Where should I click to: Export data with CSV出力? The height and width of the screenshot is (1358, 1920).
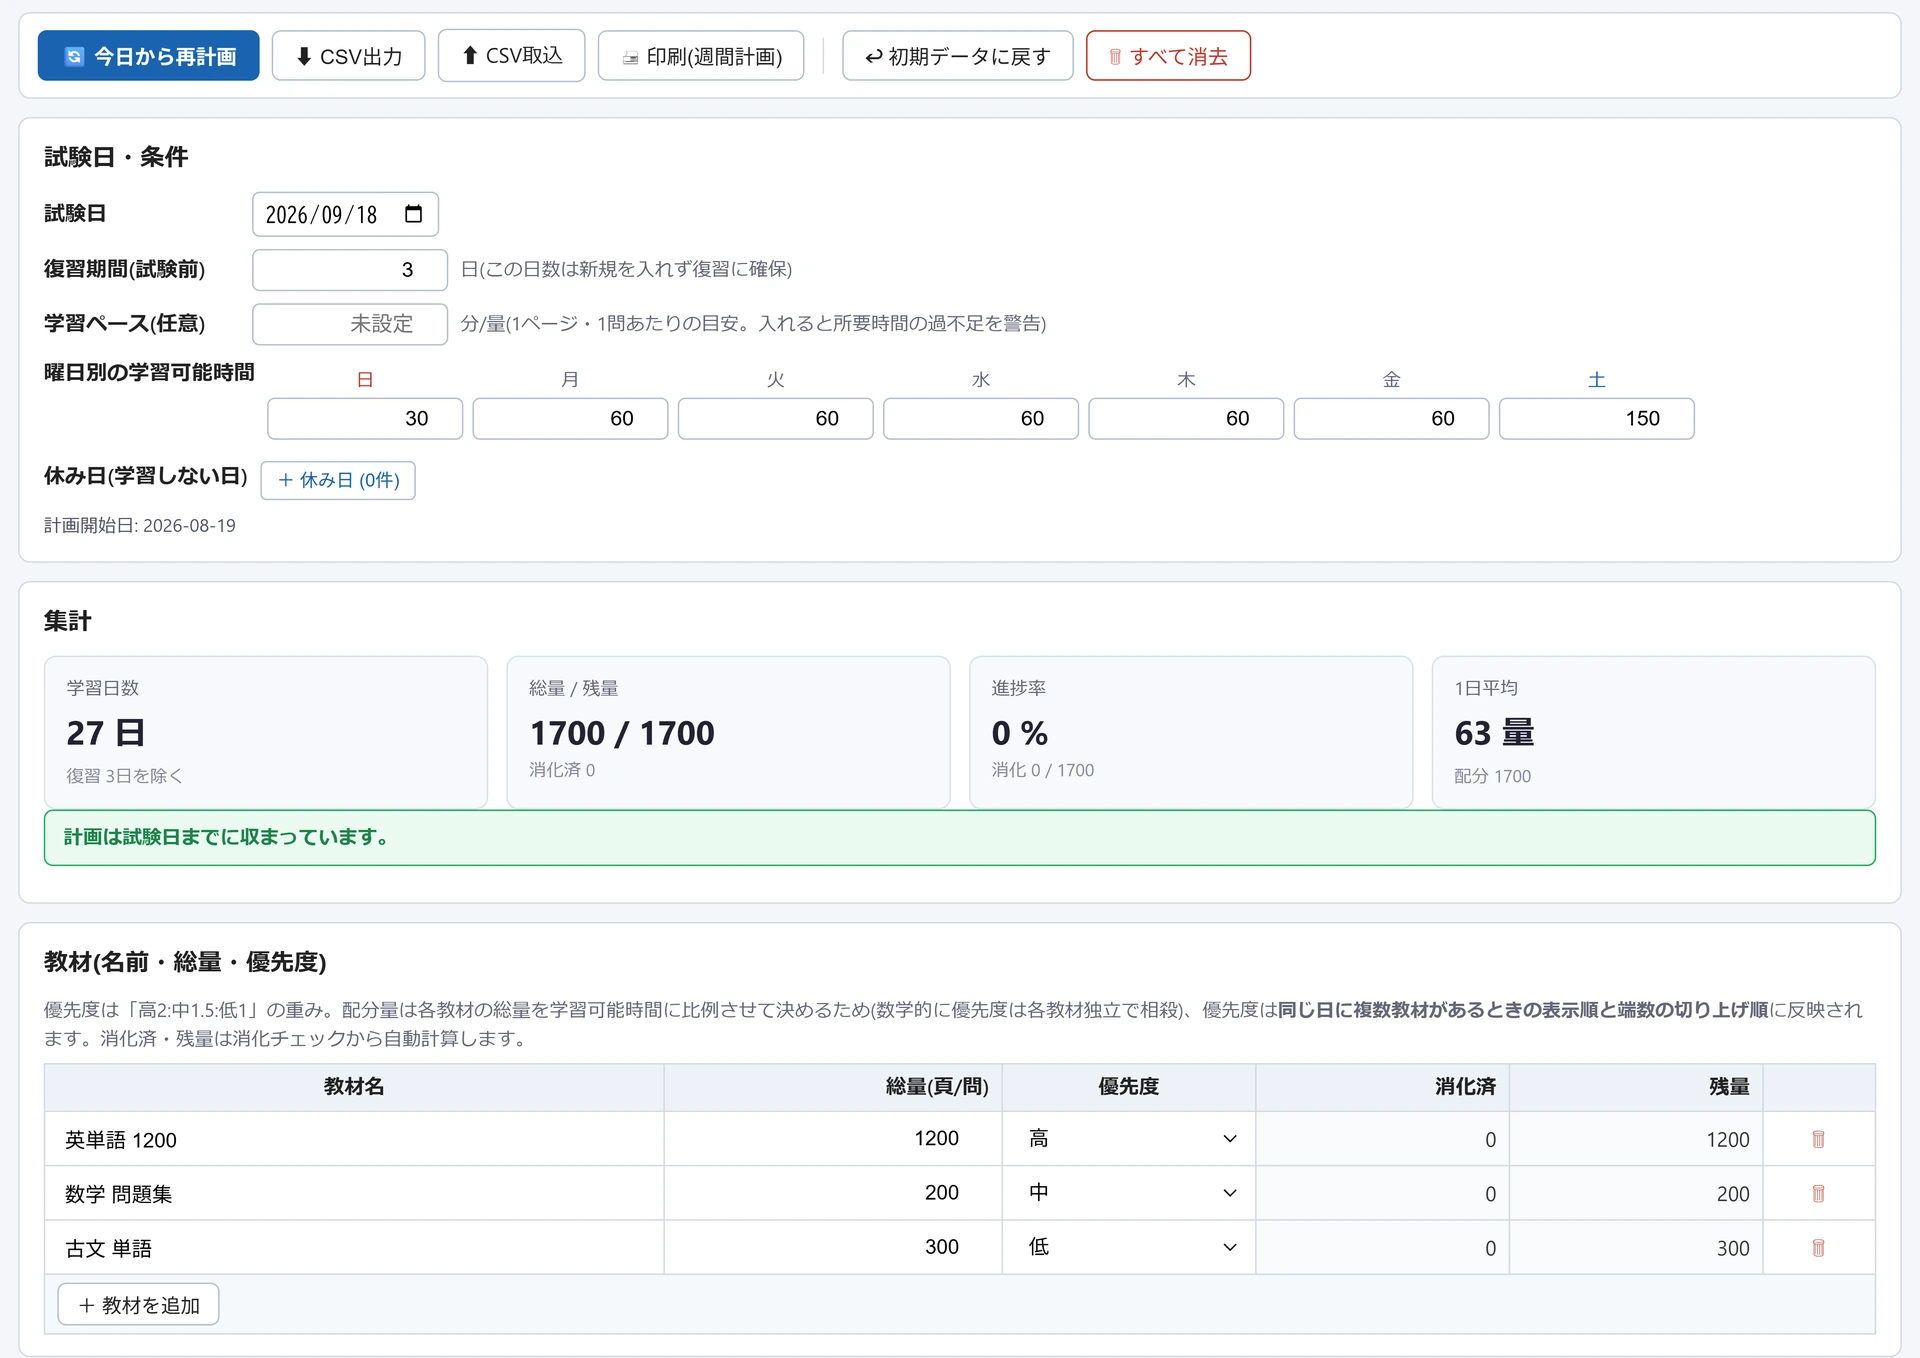(x=348, y=56)
